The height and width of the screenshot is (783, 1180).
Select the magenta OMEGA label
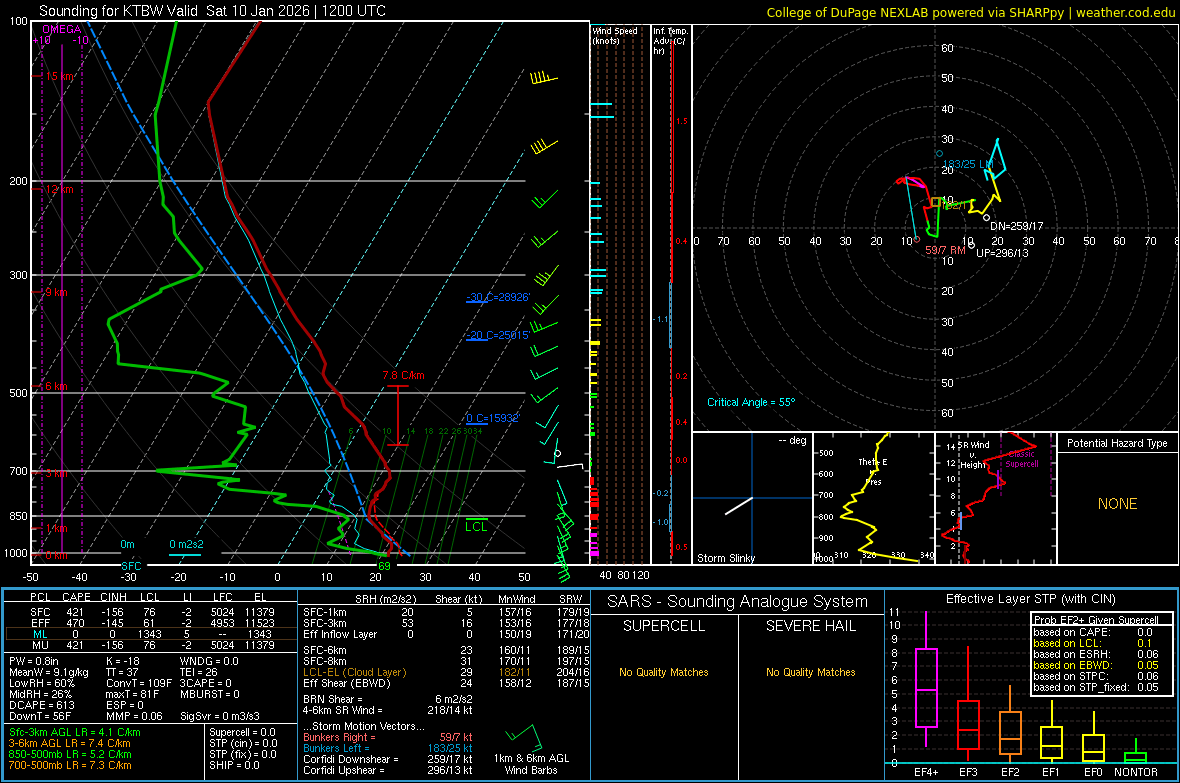pos(62,29)
